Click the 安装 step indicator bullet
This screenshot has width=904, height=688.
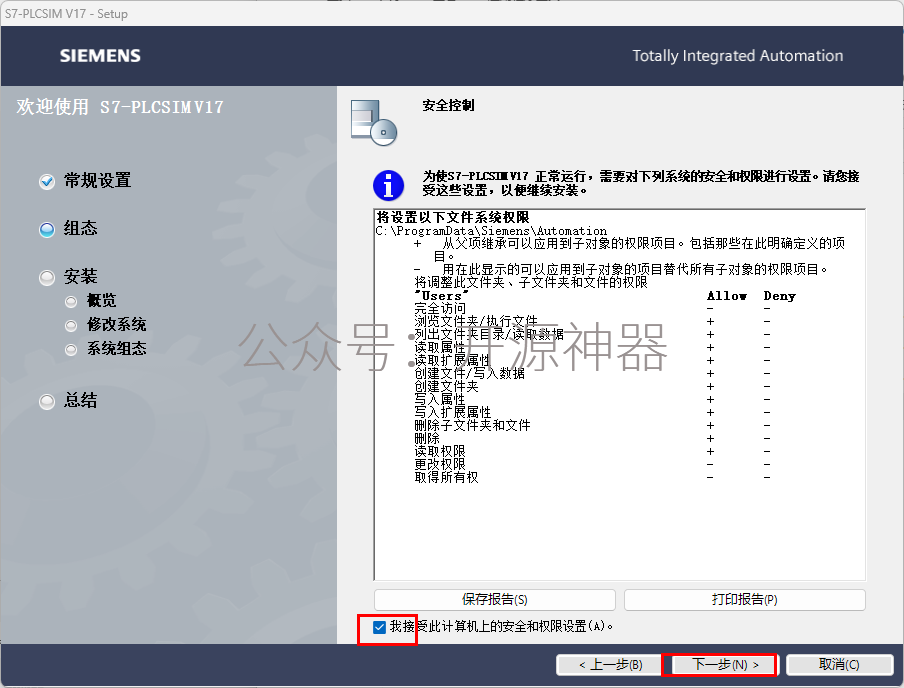click(47, 277)
